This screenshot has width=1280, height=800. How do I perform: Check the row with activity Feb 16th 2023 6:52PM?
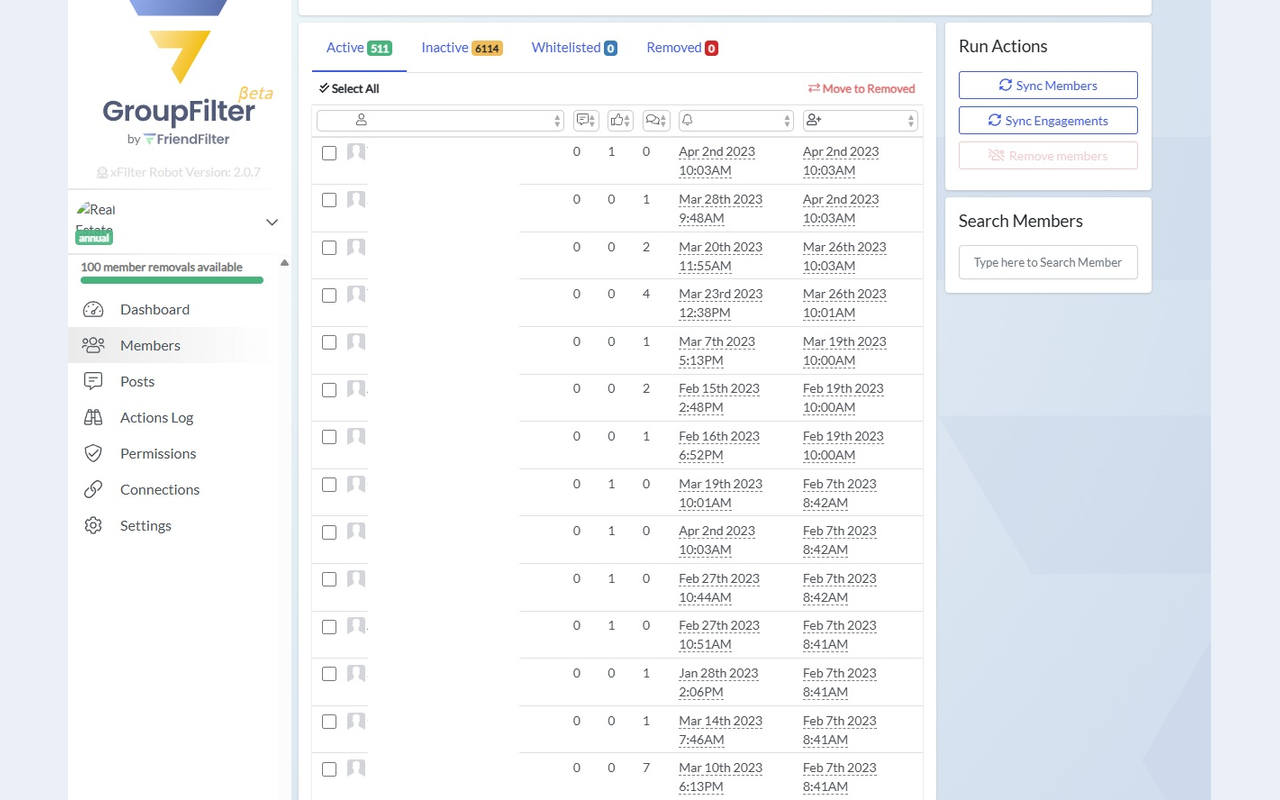329,437
